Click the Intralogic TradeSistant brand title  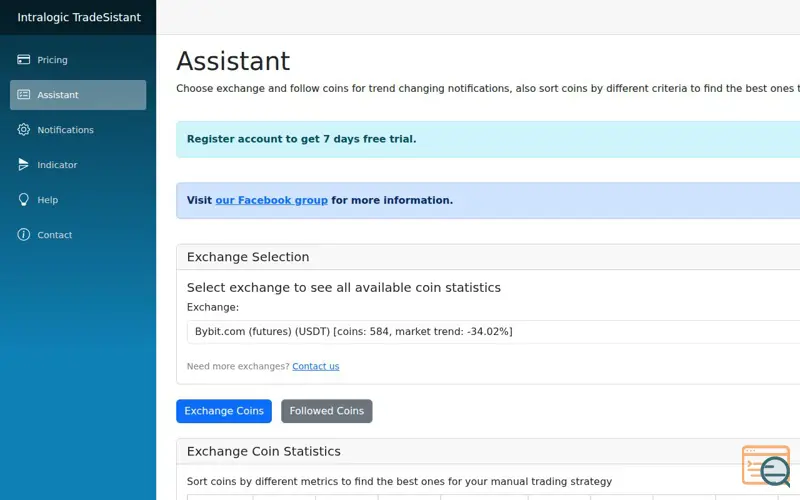[79, 17]
